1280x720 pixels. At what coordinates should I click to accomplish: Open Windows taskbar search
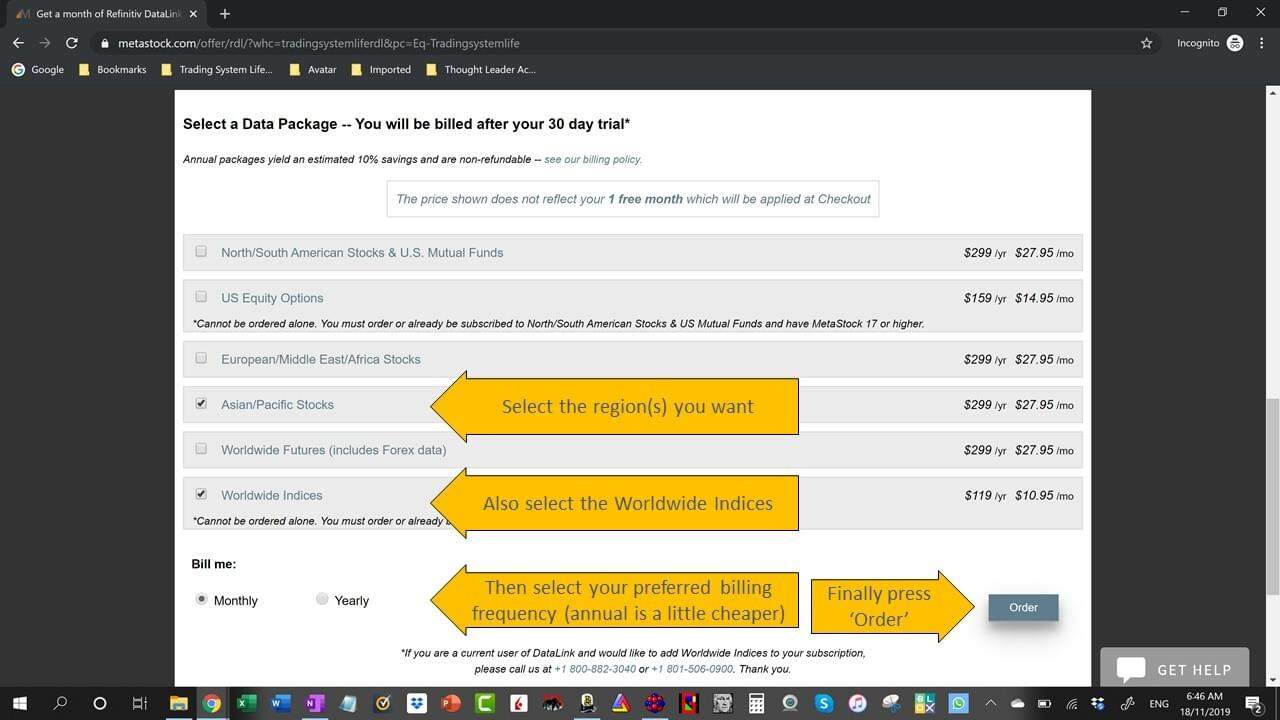(60, 703)
